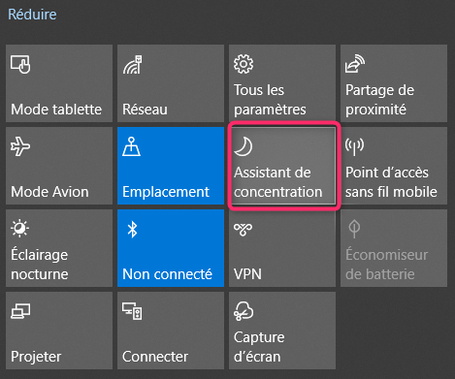This screenshot has height=379, width=455.
Task: Click the Réduire link
Action: (x=32, y=14)
